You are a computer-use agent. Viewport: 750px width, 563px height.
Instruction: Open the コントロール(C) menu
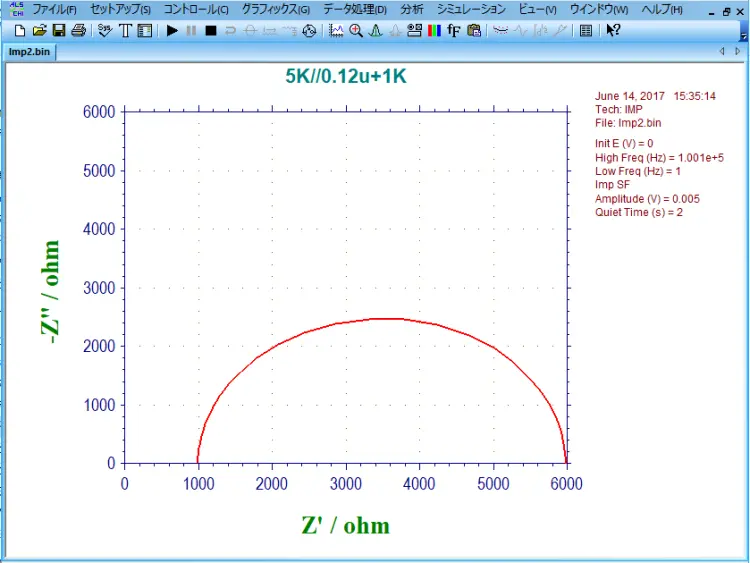(196, 10)
